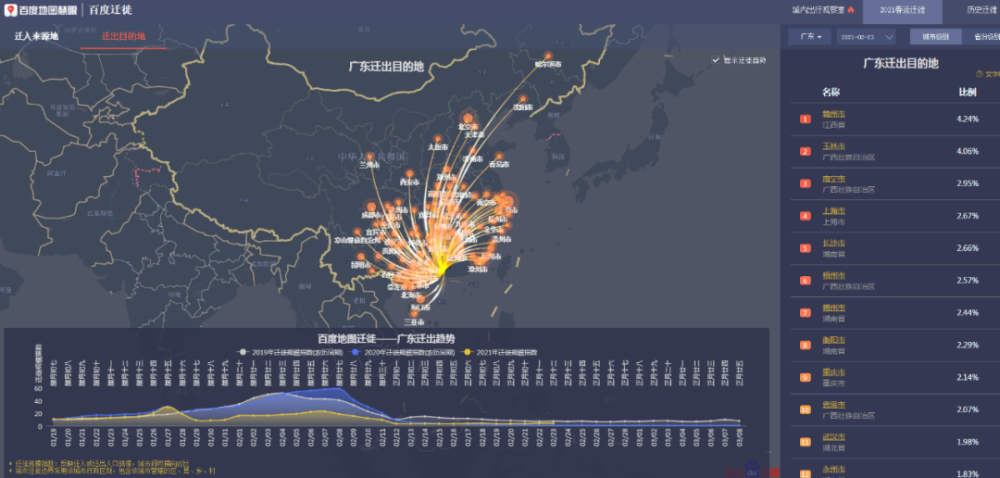Click the 百度地图迁徙——广东迁出趋势 chart title
The height and width of the screenshot is (478, 1000).
click(386, 338)
